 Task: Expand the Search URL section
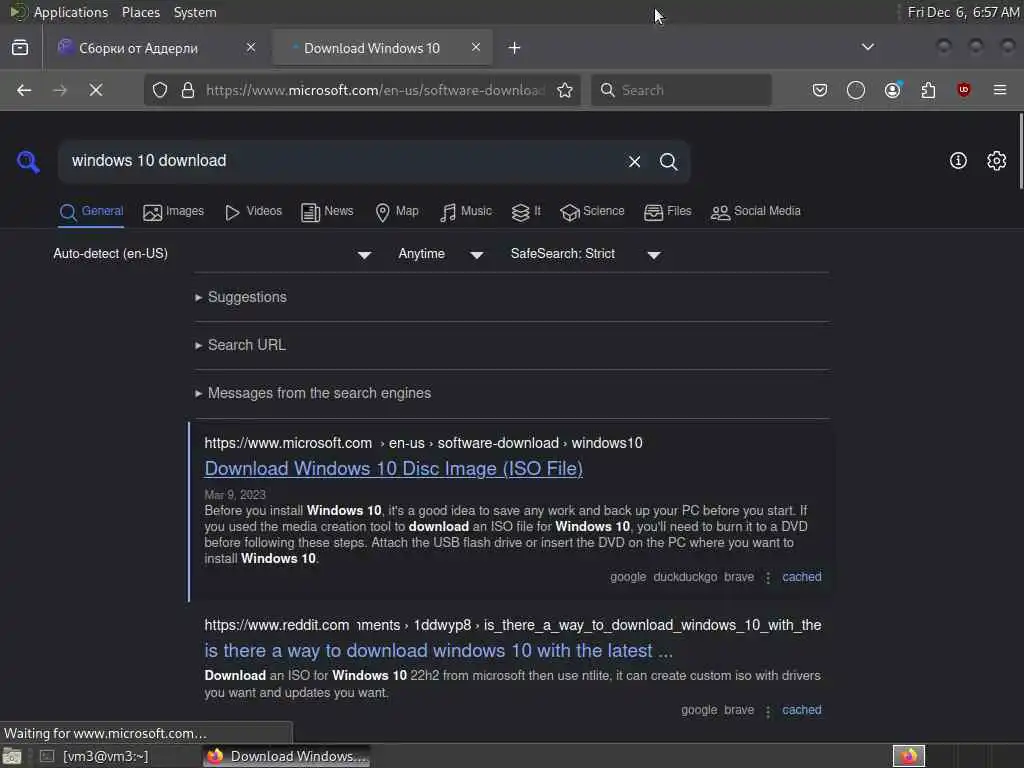click(x=240, y=345)
